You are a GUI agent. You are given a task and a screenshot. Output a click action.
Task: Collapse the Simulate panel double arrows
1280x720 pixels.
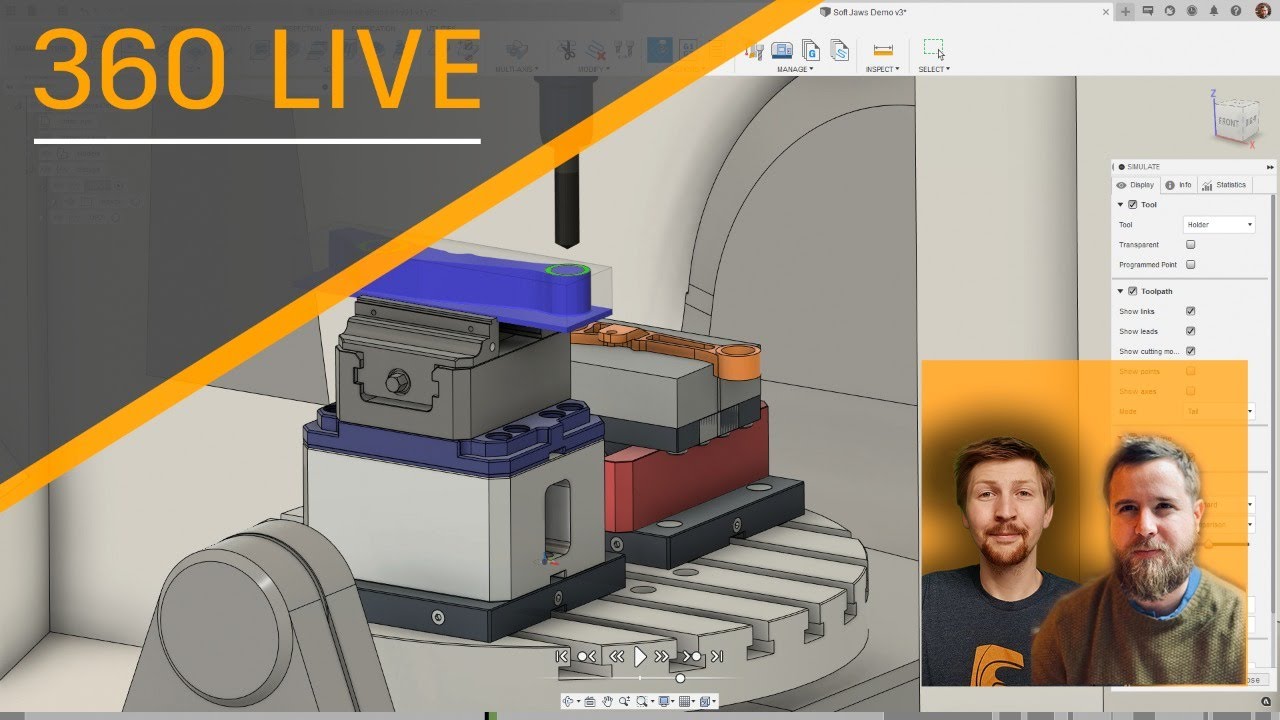pos(1270,167)
